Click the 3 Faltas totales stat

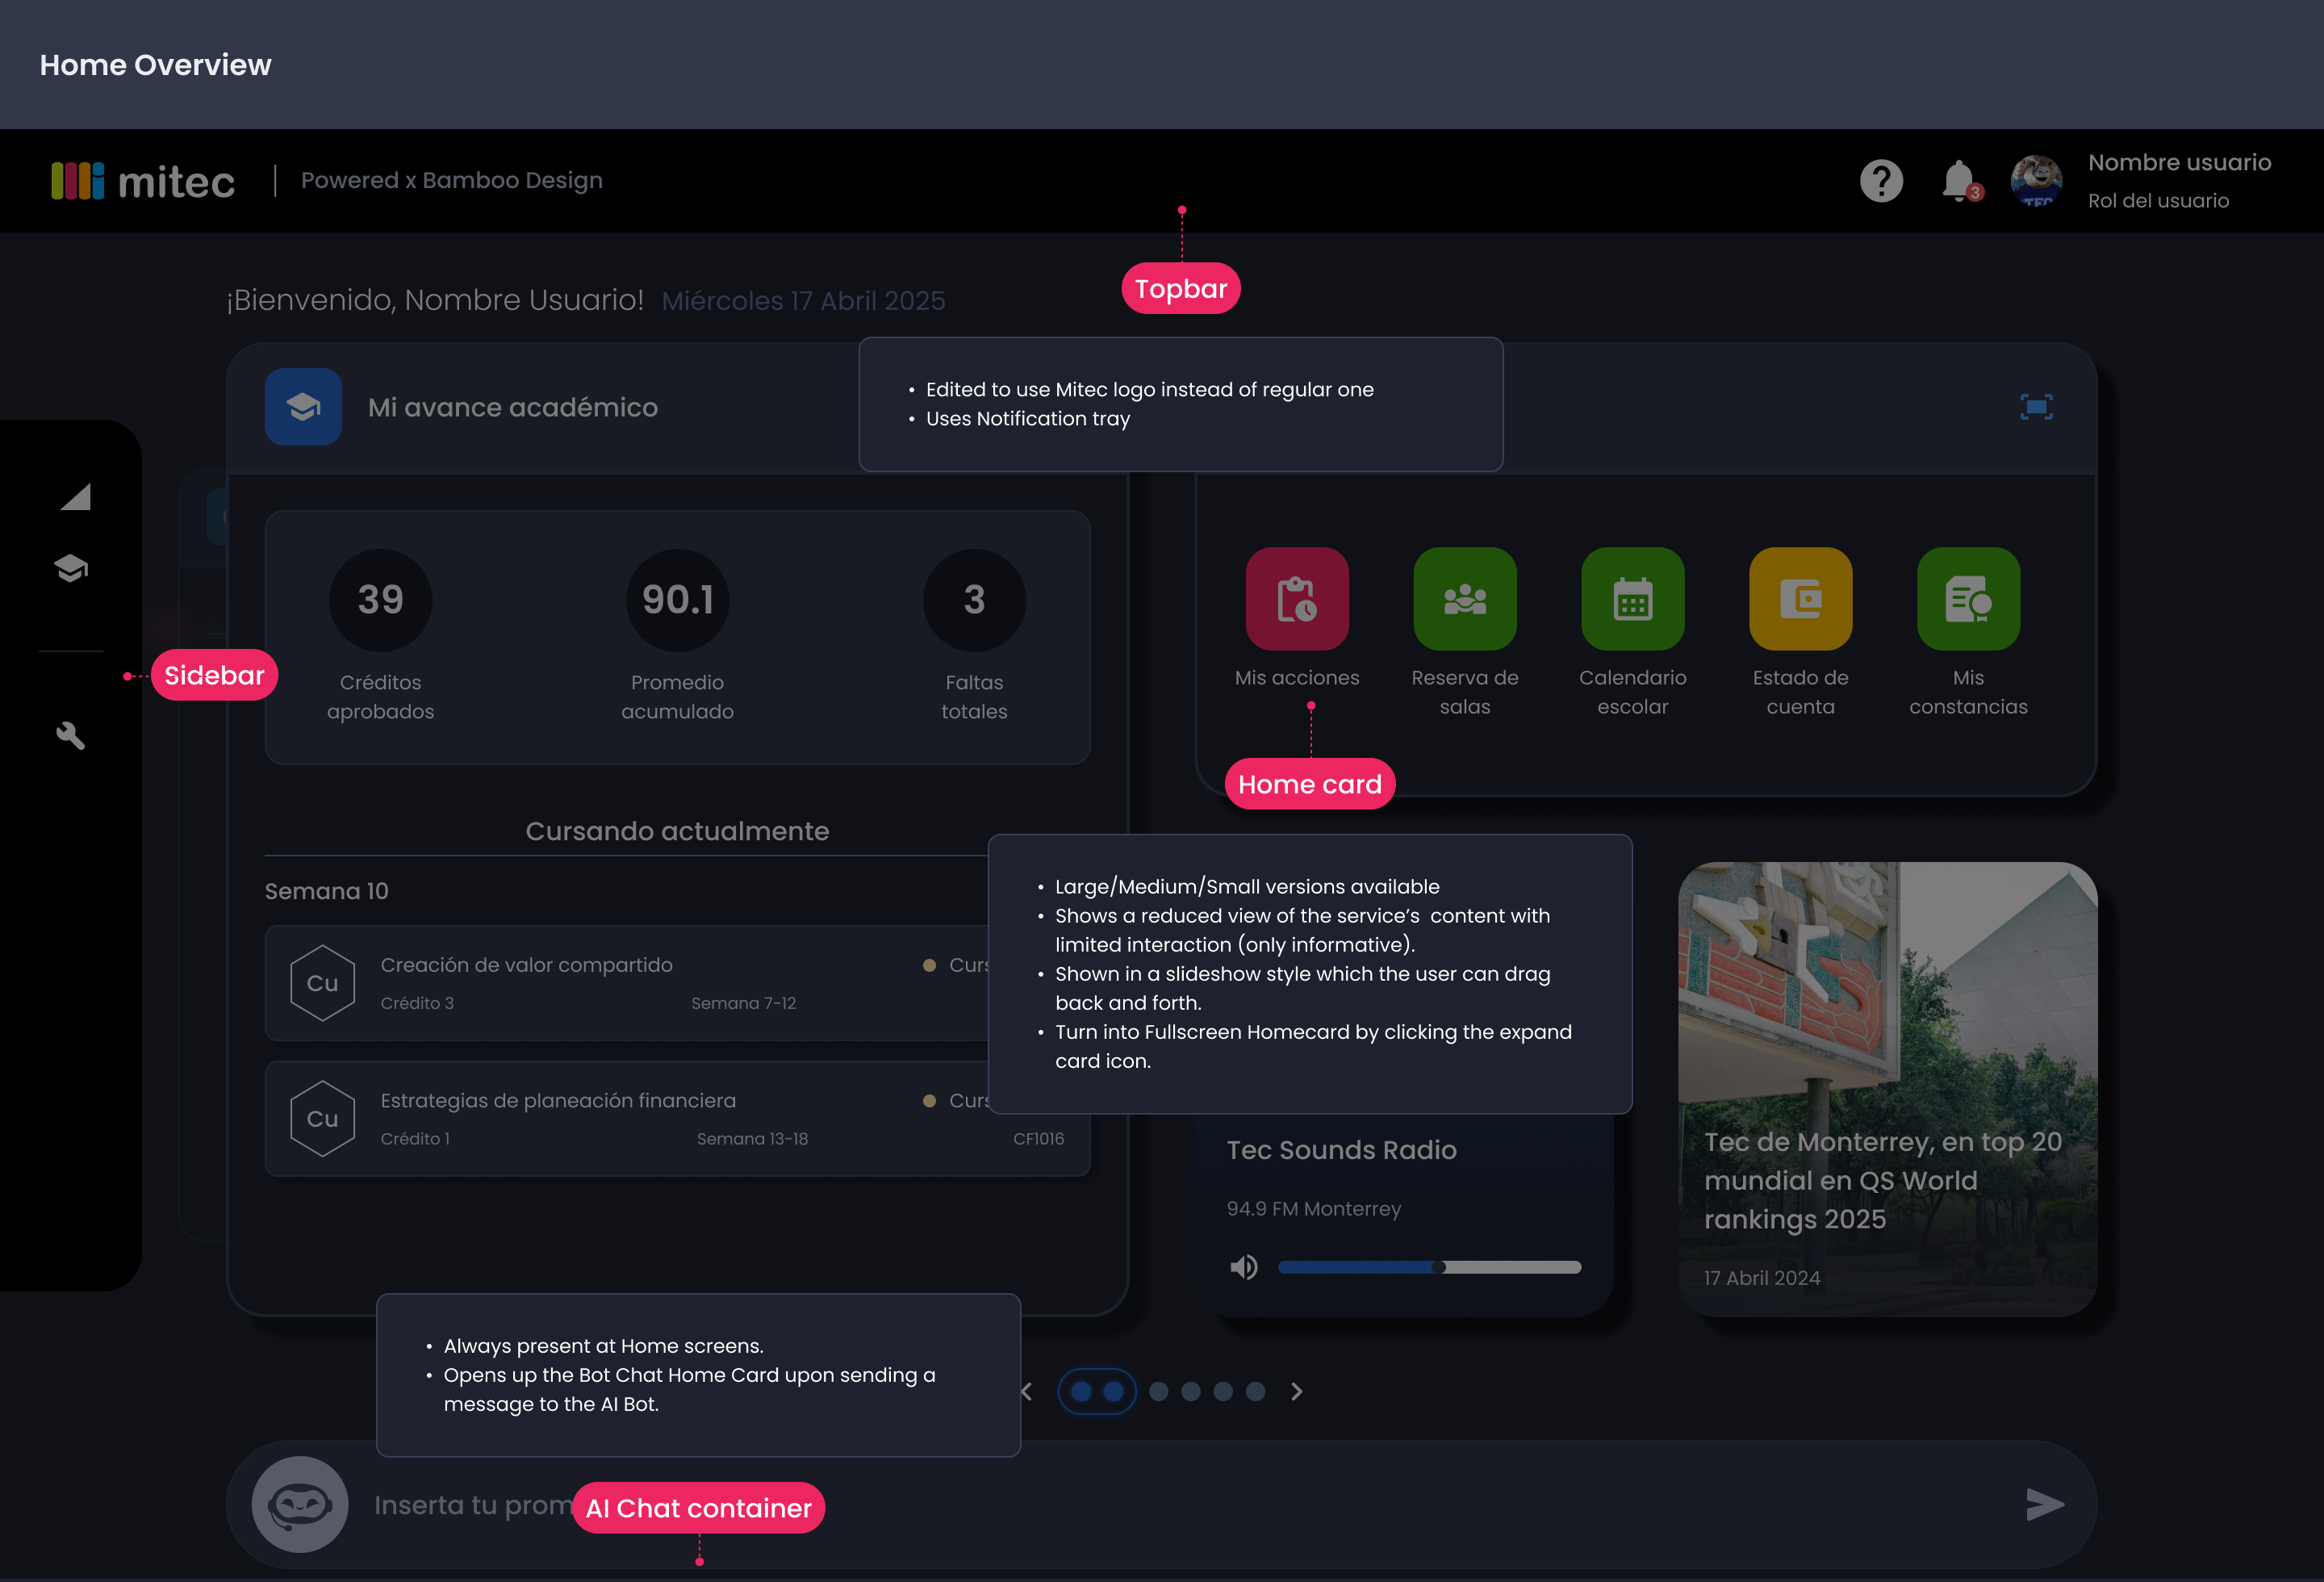[x=974, y=635]
